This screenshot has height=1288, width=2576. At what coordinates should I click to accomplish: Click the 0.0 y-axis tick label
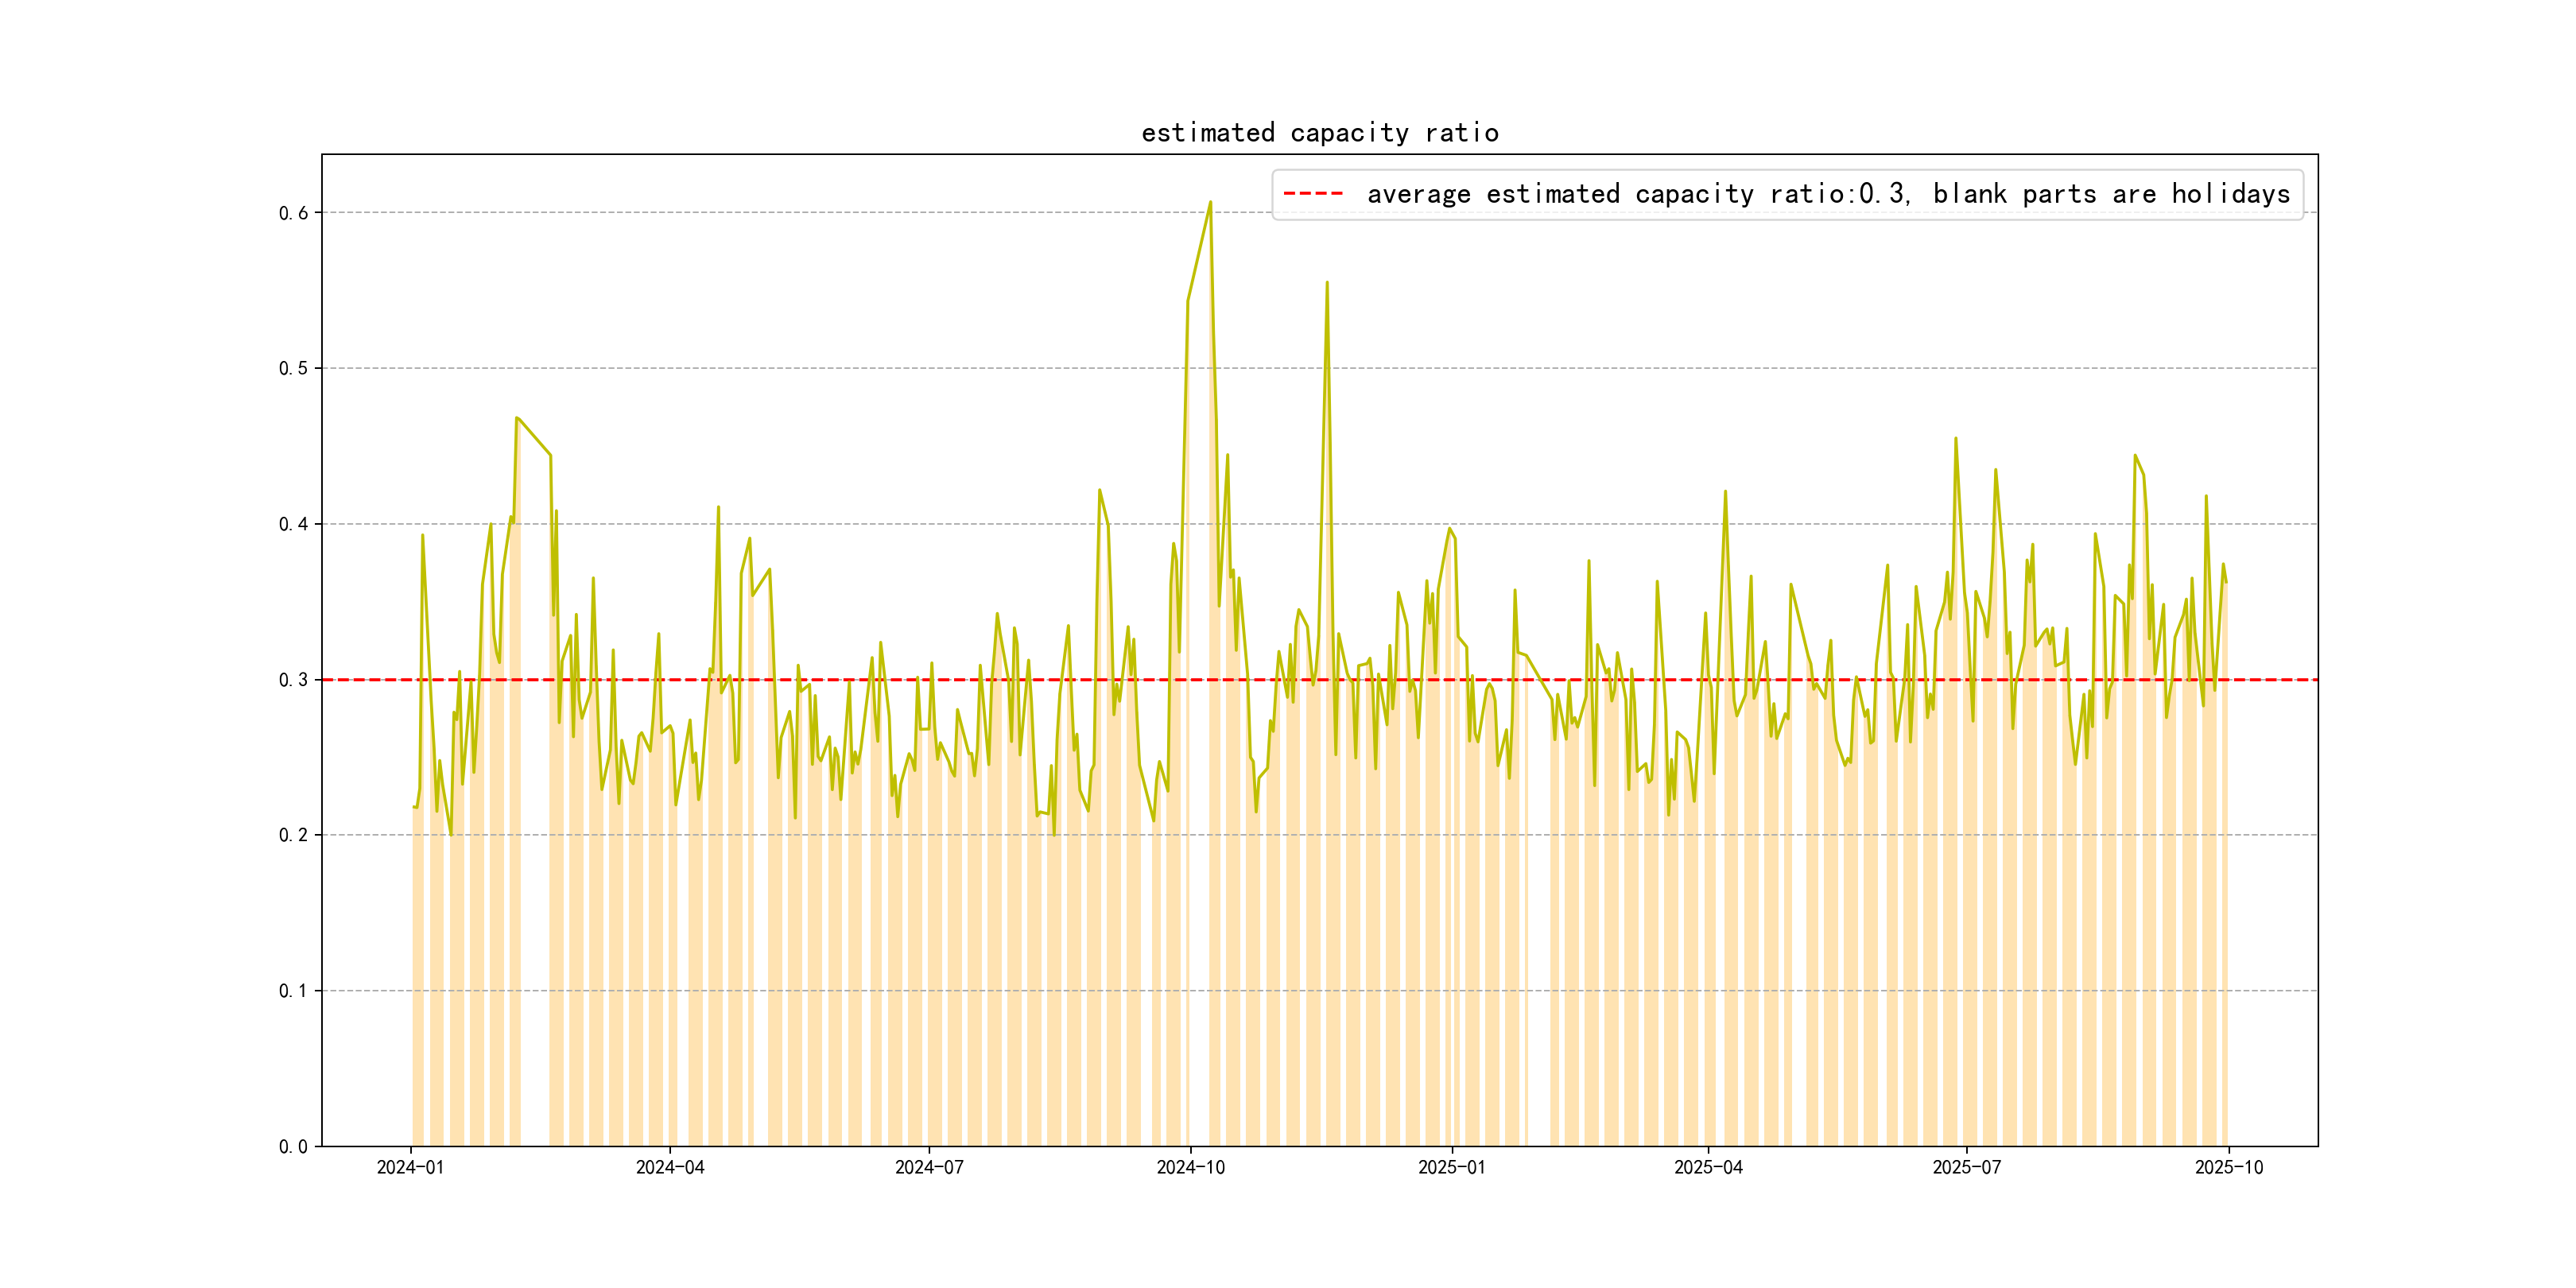point(293,1147)
